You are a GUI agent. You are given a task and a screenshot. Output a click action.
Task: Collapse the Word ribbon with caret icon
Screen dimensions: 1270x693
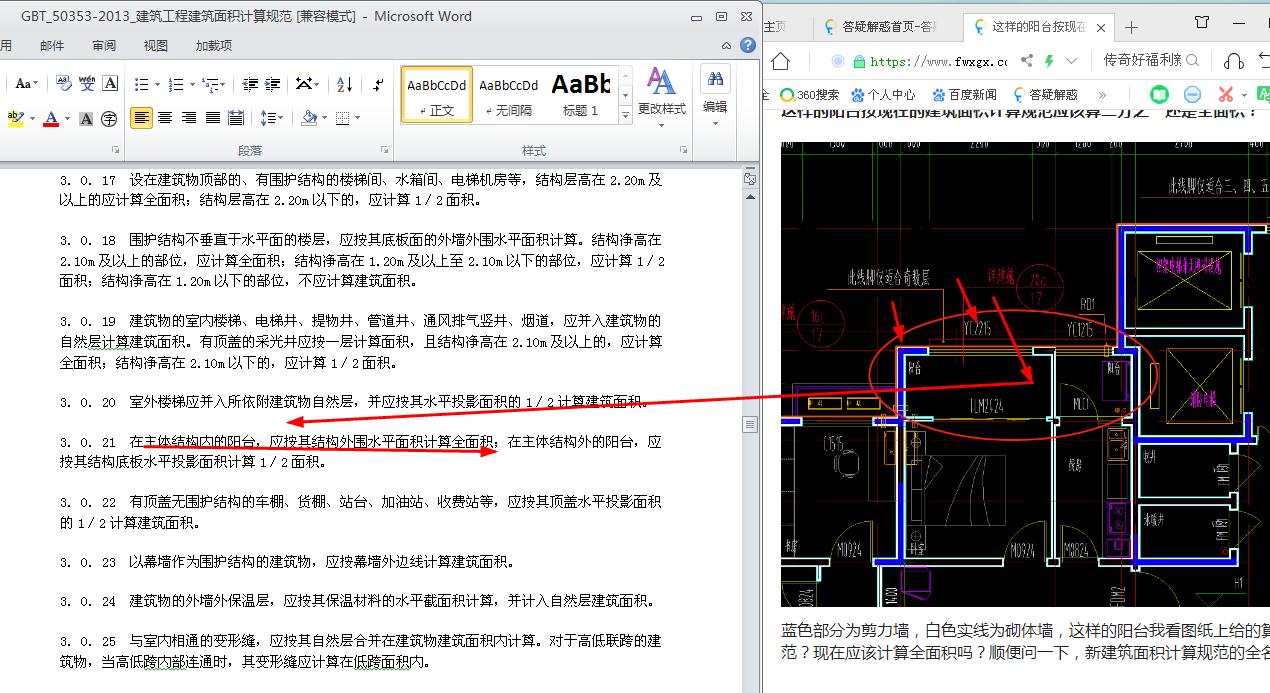coord(728,45)
